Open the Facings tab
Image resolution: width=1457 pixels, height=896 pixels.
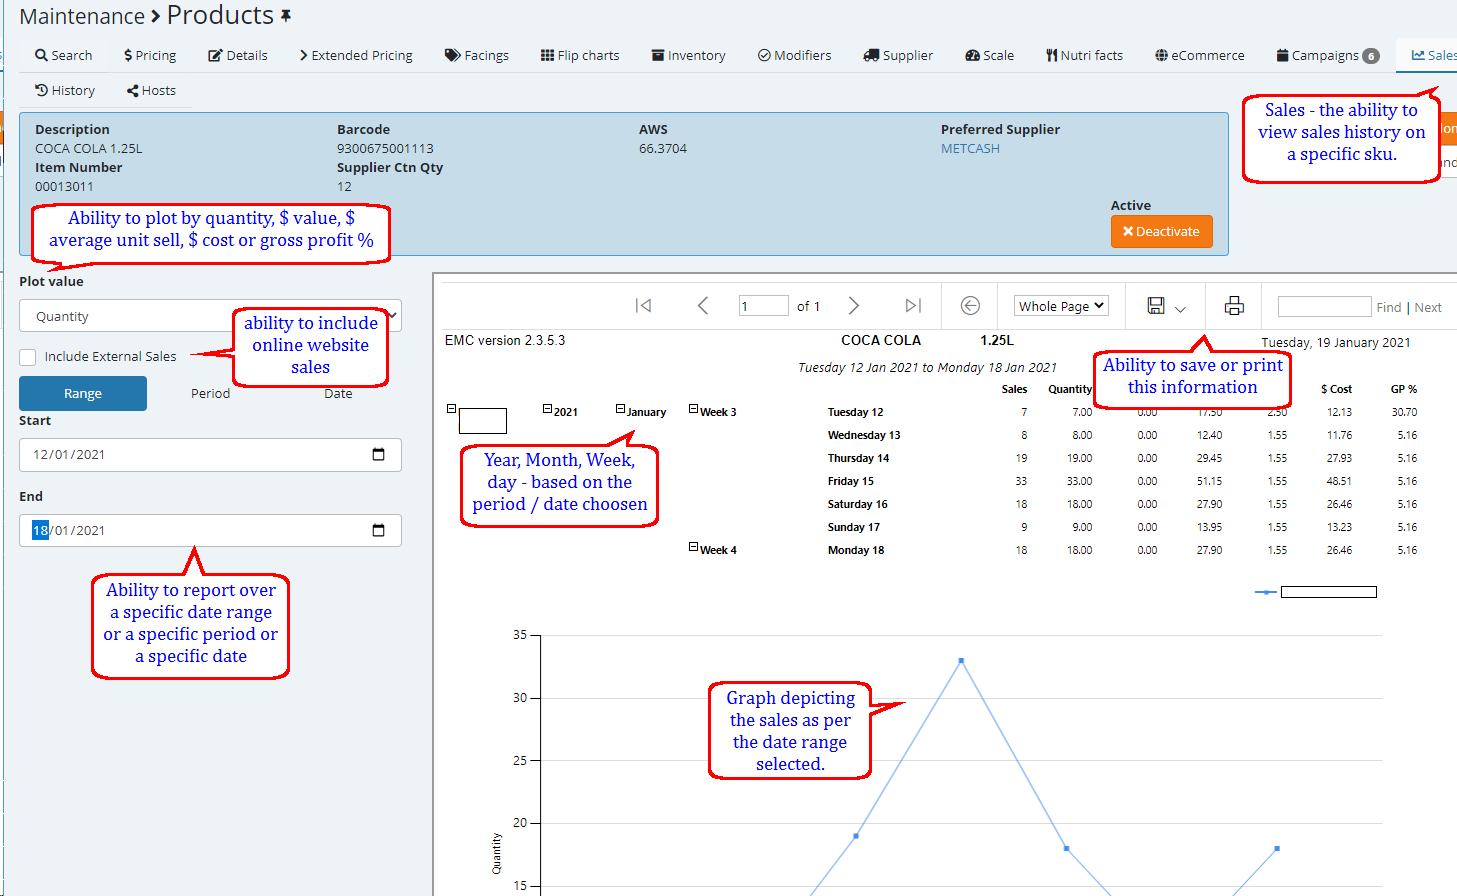click(x=477, y=55)
